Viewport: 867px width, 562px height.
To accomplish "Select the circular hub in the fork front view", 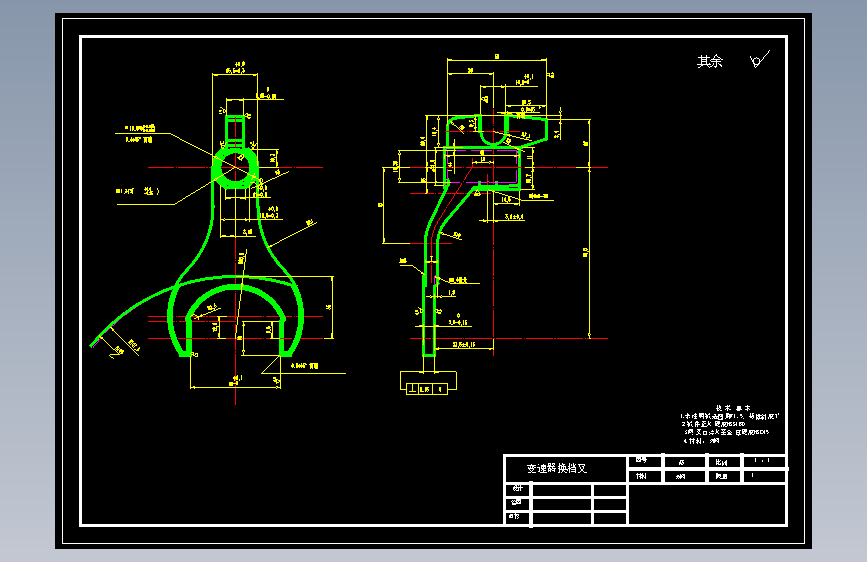I will point(235,168).
